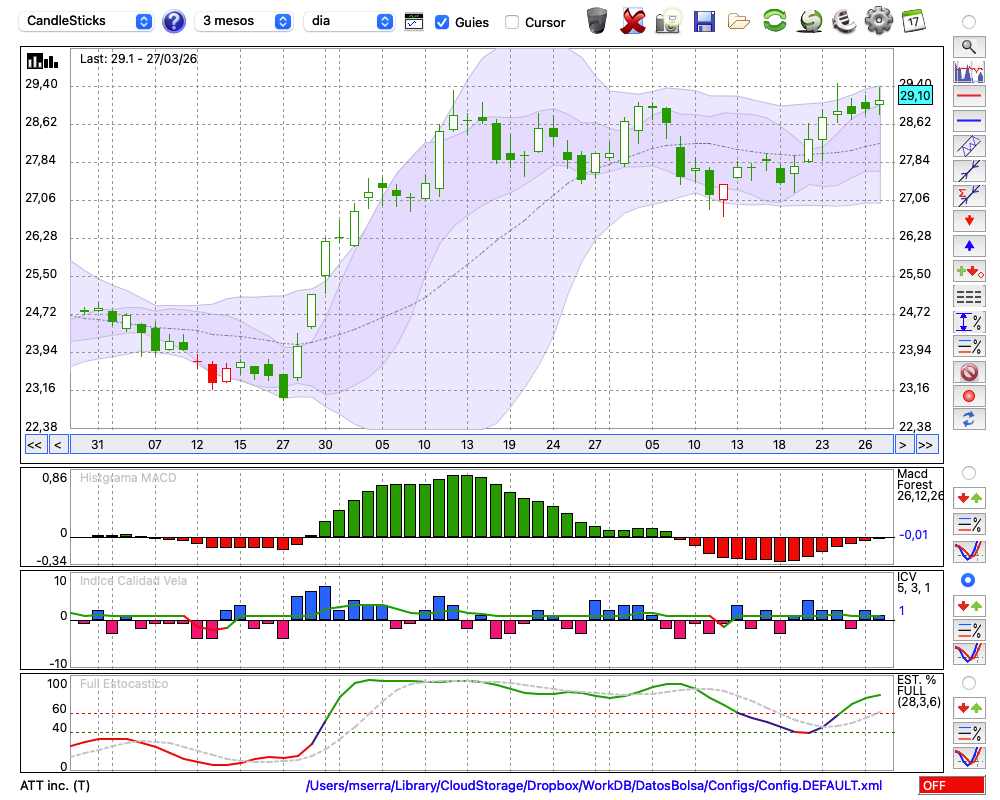The height and width of the screenshot is (800, 1000).
Task: Uncheck the Guies checkbox
Action: 442,22
